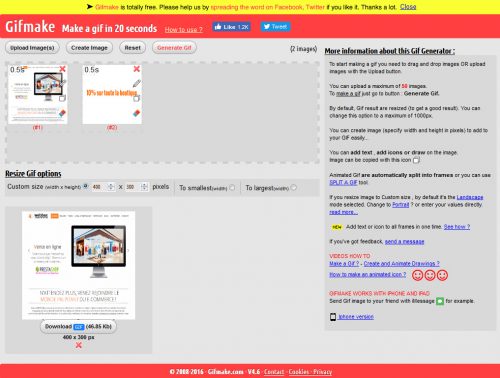Select the To largest width radio button
The height and width of the screenshot is (378, 500).
294,188
